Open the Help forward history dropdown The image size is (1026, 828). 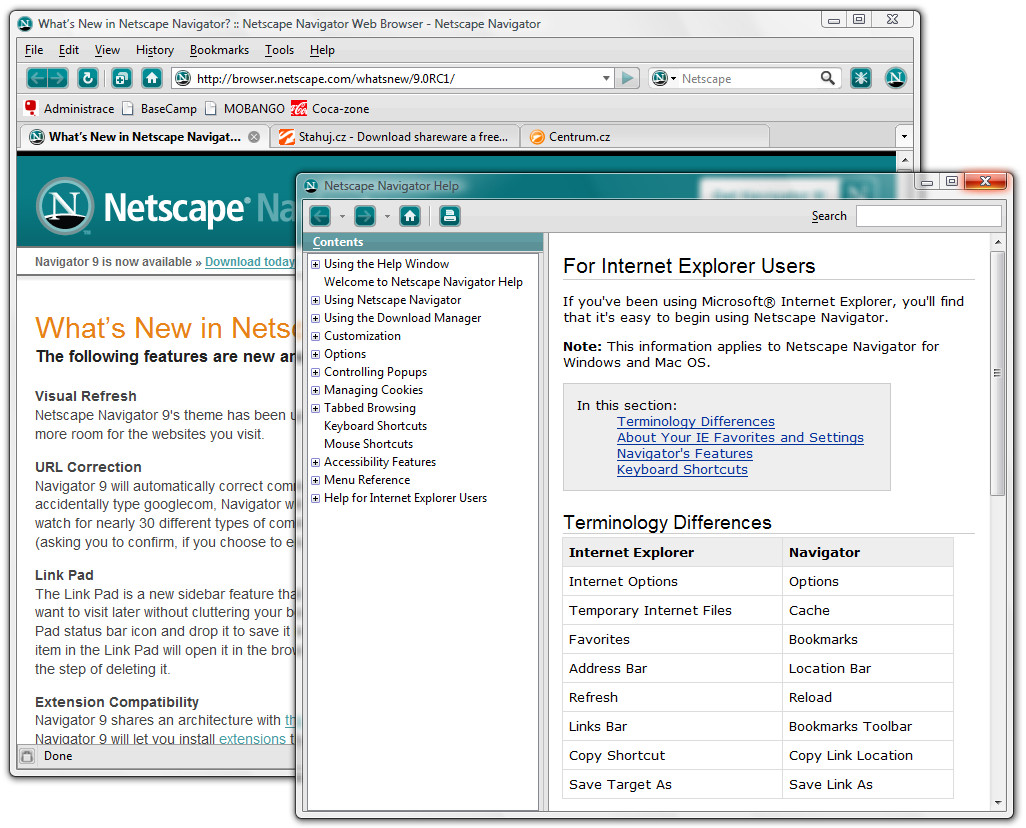[387, 216]
